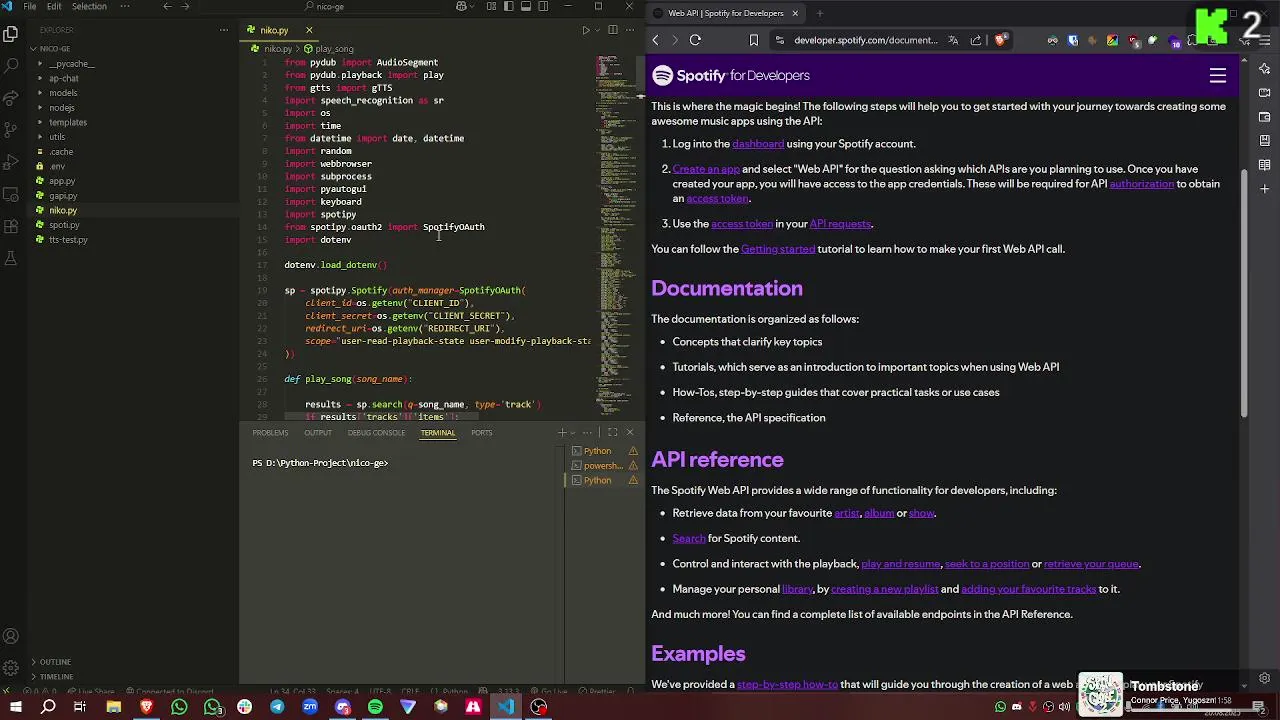Expand the OUTLINE section in Explorer
This screenshot has width=1280, height=720.
55,662
